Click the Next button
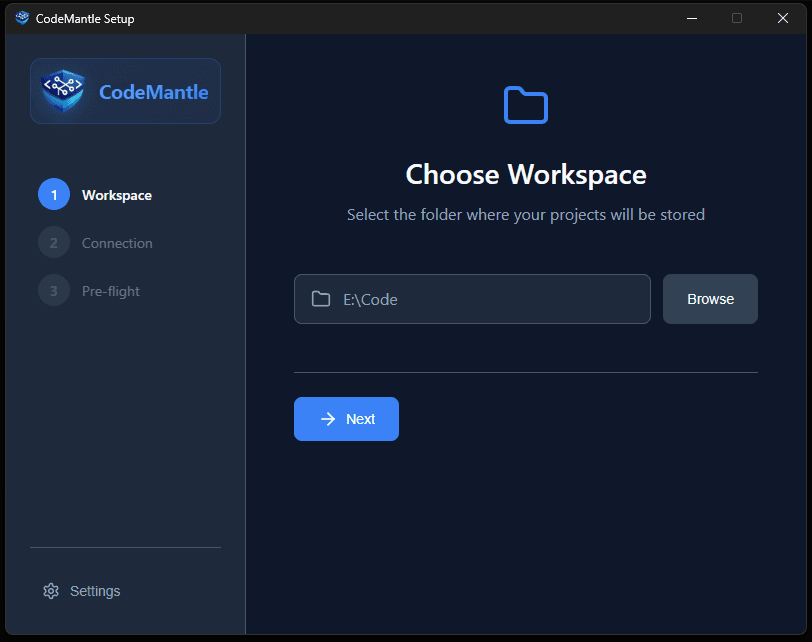 pyautogui.click(x=346, y=419)
